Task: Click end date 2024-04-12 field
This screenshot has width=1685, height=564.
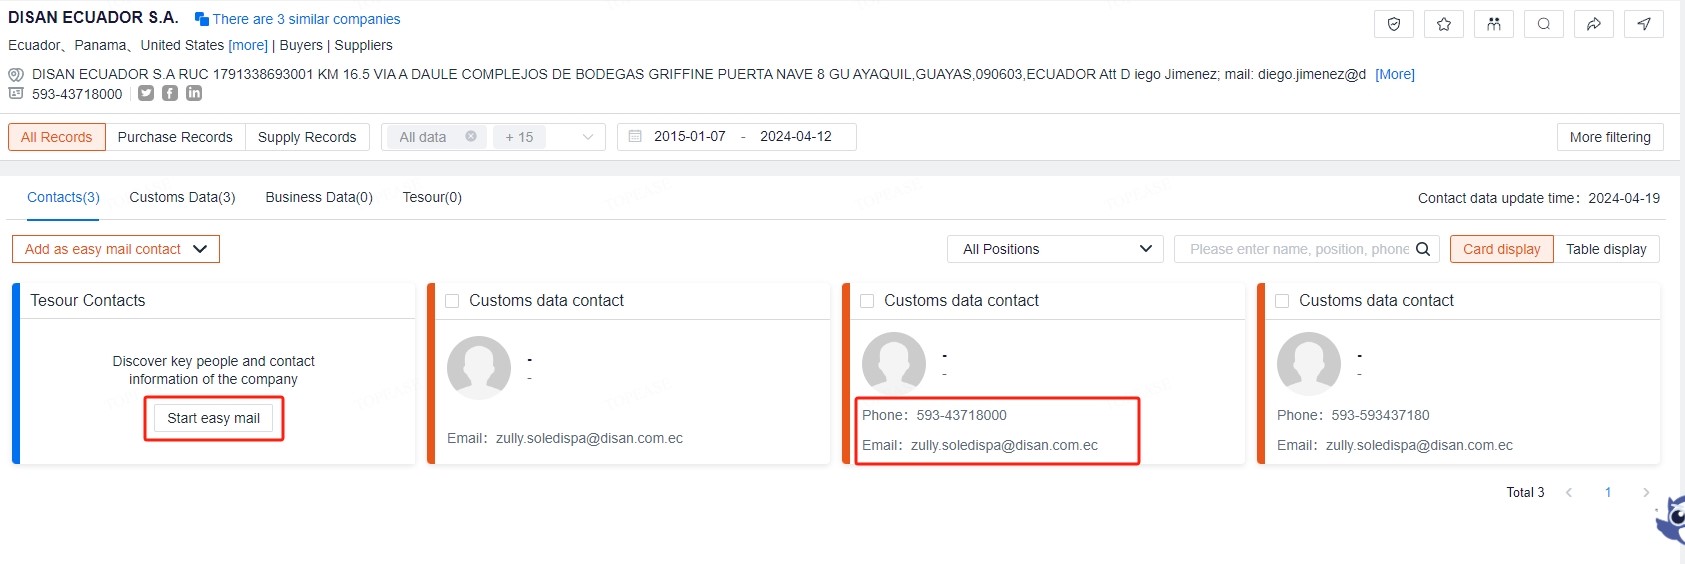Action: pyautogui.click(x=796, y=136)
